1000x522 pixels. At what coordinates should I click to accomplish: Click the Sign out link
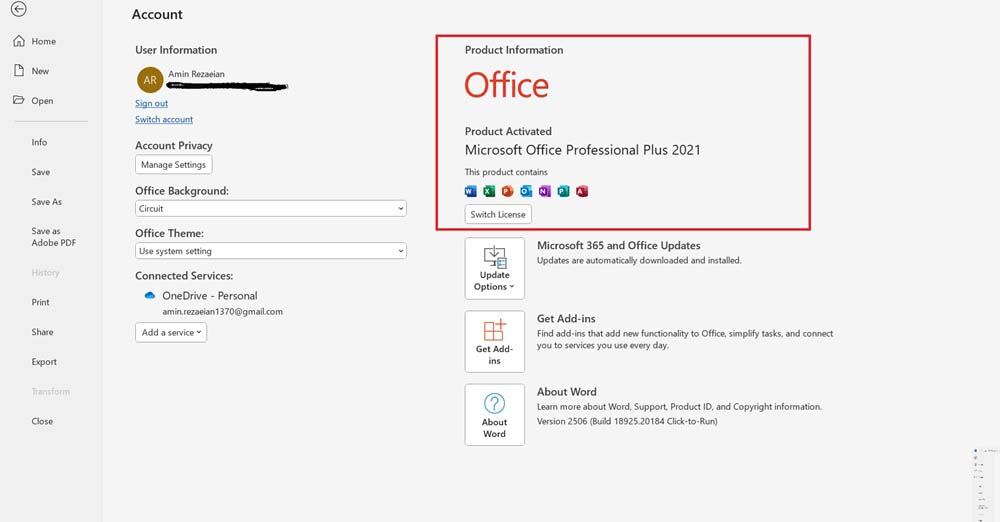pyautogui.click(x=151, y=104)
